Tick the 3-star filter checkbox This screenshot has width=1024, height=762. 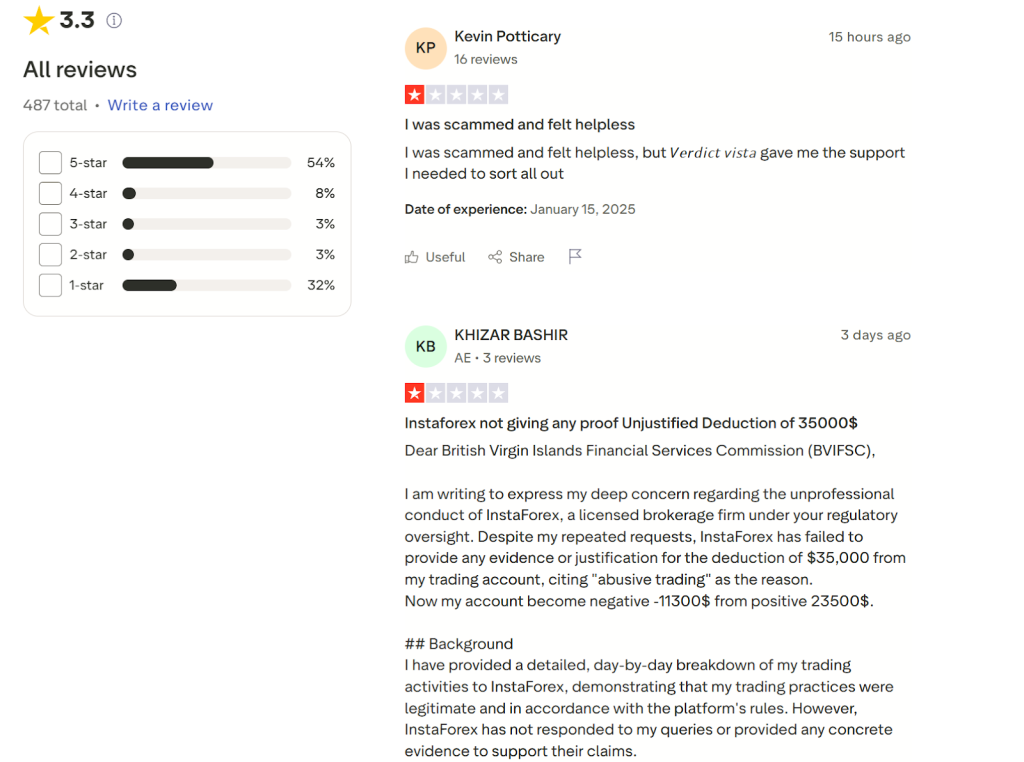pos(50,224)
